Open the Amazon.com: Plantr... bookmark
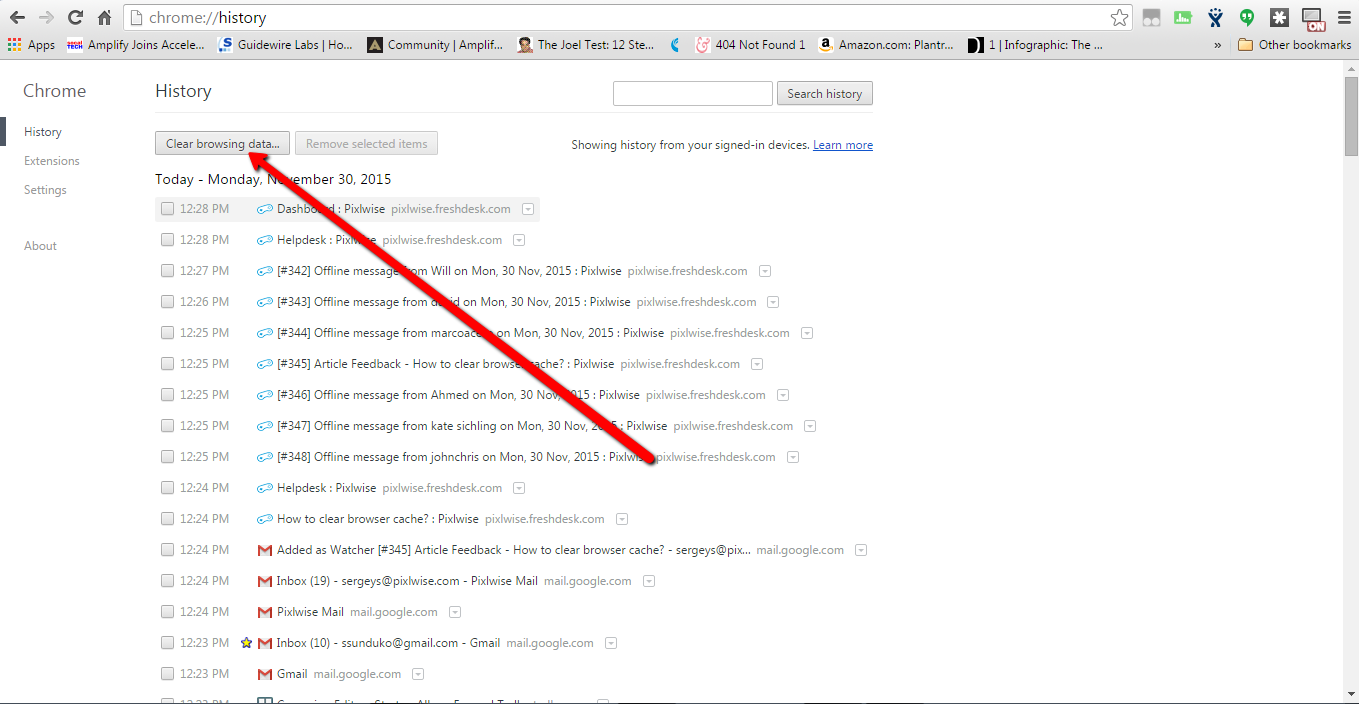The height and width of the screenshot is (704, 1359). pos(886,45)
